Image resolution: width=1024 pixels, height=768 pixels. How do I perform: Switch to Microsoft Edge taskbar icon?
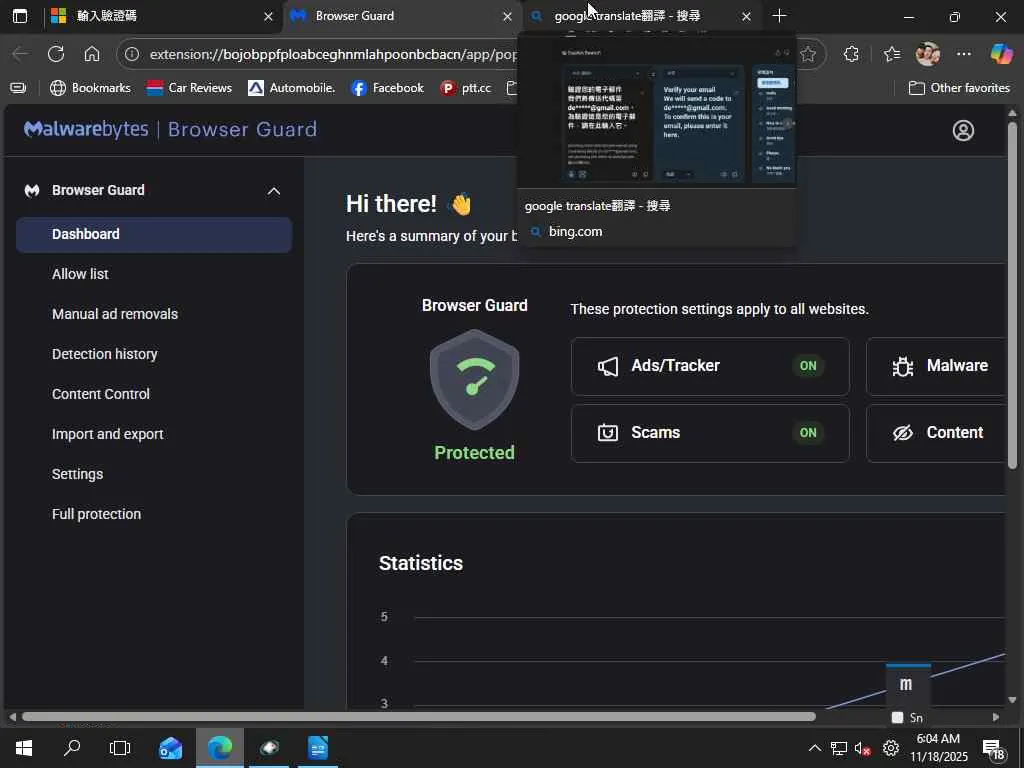click(220, 748)
